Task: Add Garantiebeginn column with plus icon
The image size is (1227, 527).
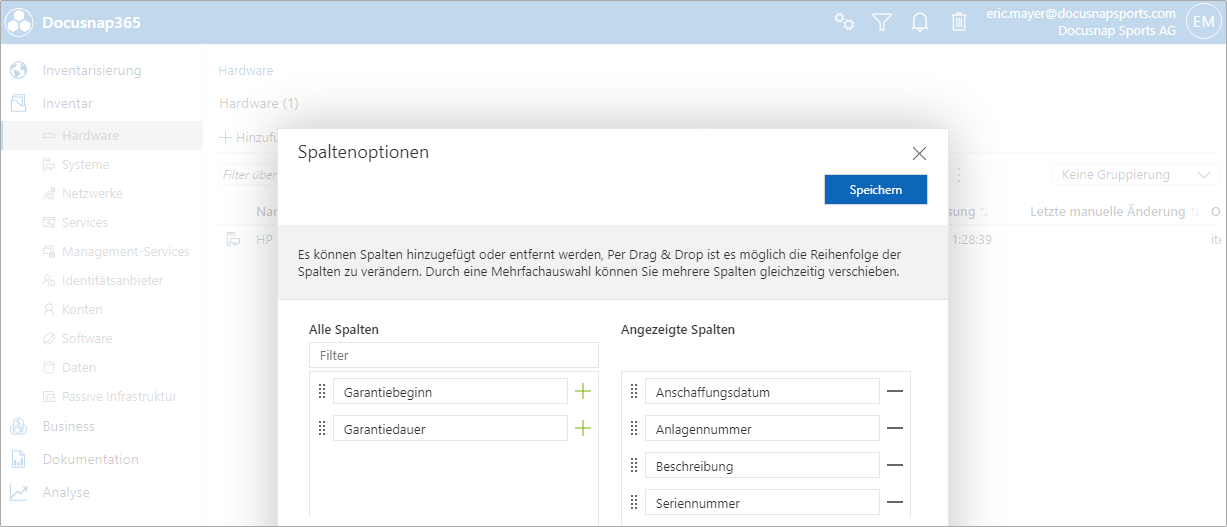Action: coord(583,391)
